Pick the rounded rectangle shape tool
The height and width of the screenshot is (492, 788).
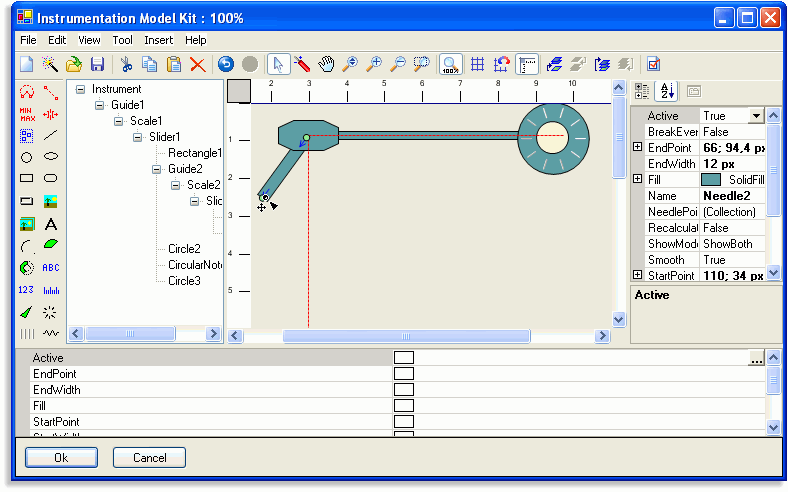[x=51, y=178]
